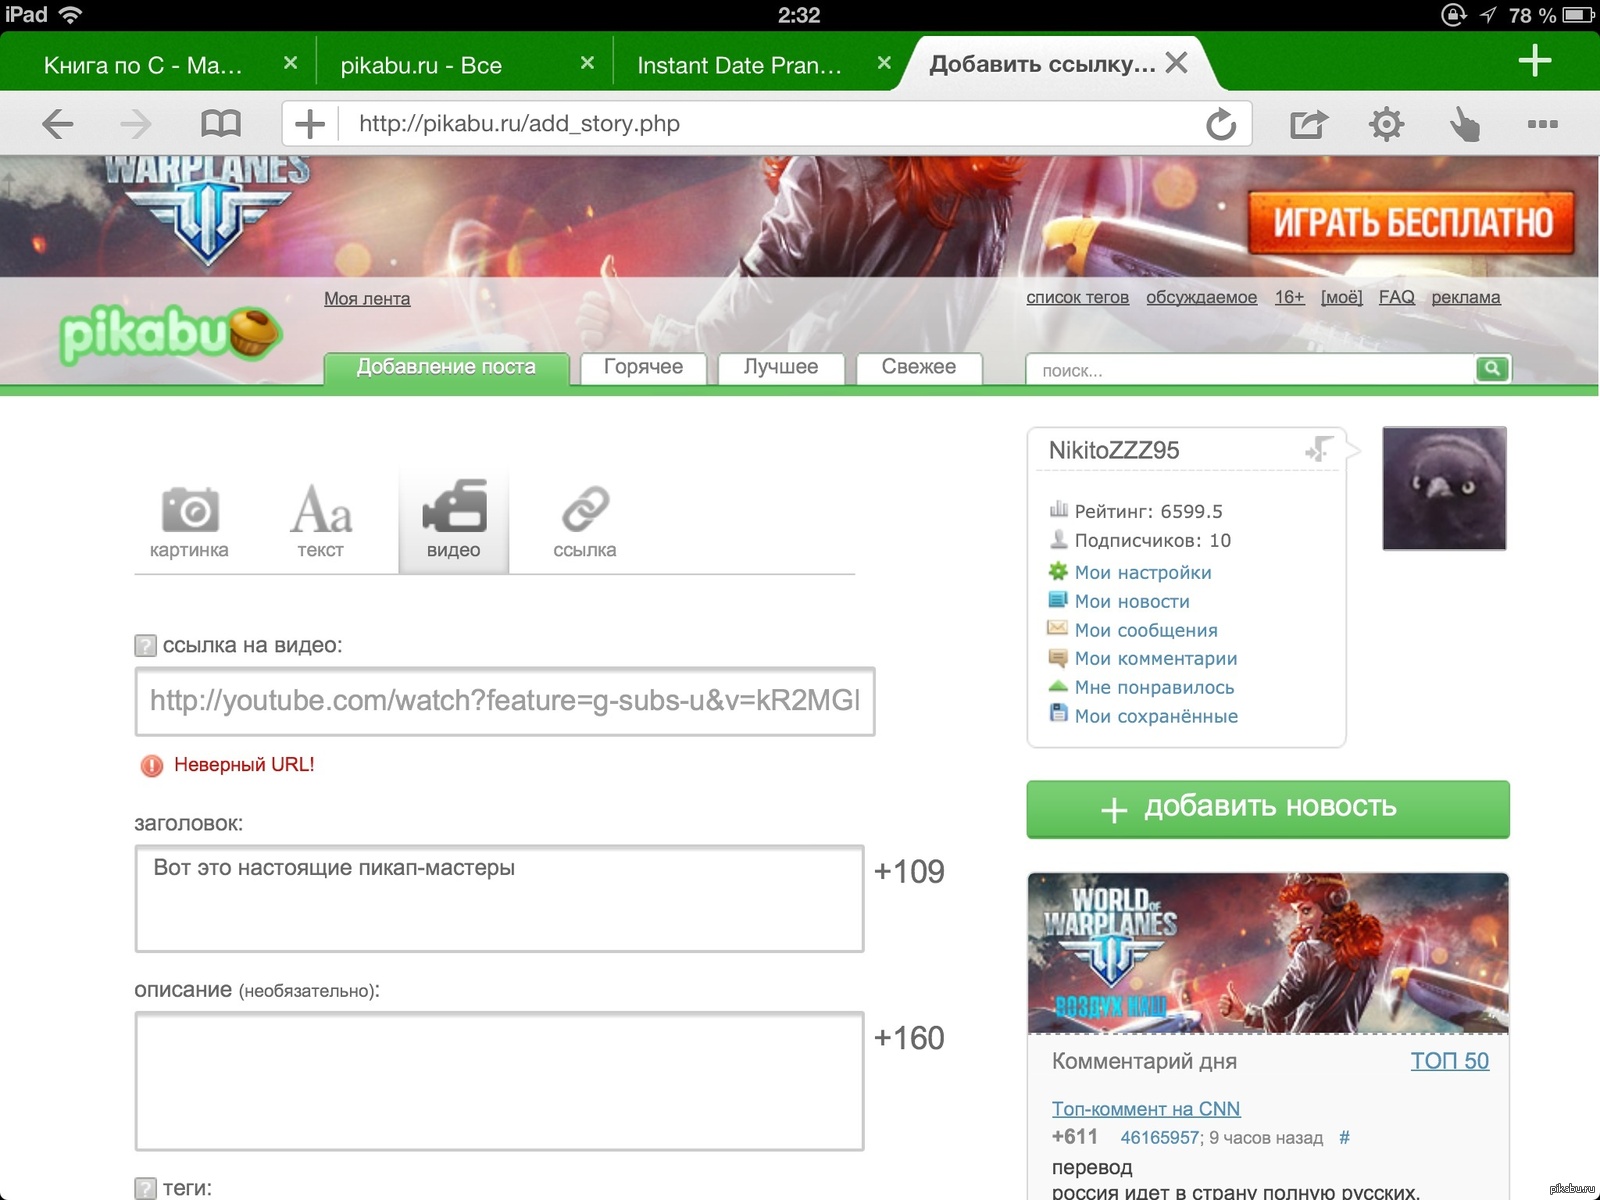The height and width of the screenshot is (1200, 1600).
Task: Open 'Мои настройки'
Action: [x=1142, y=573]
